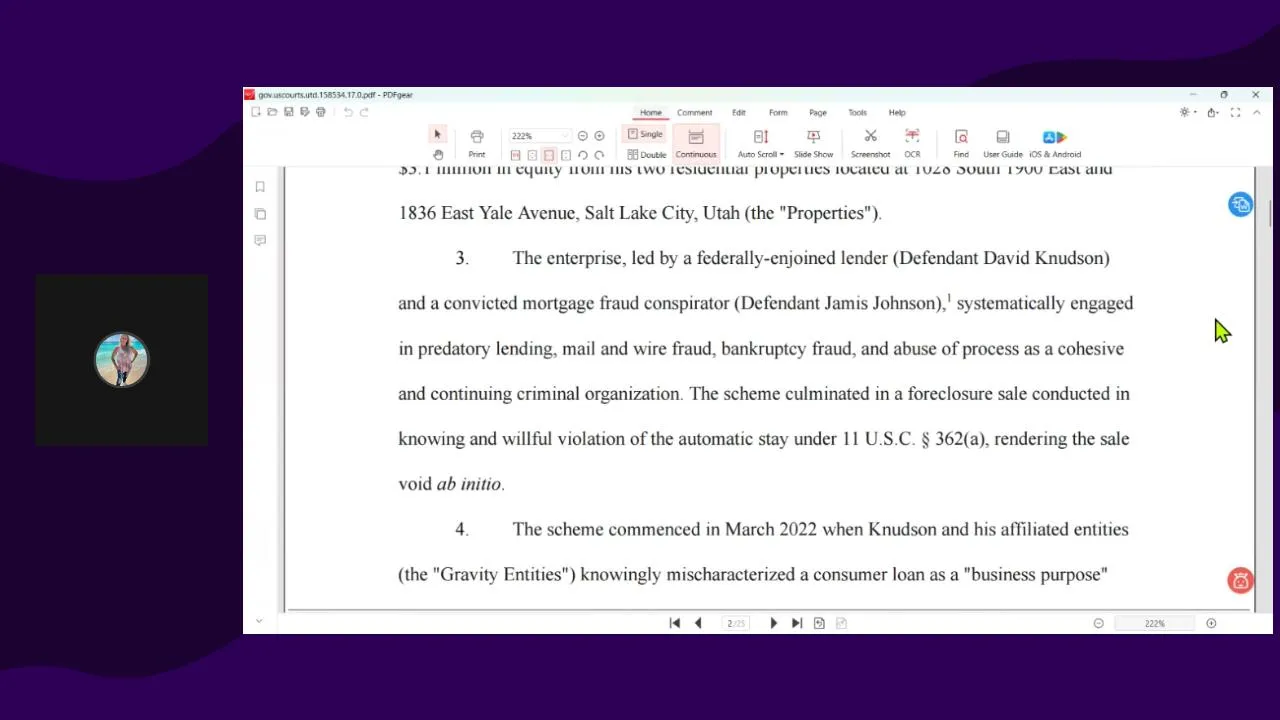Click the blue translate floating button
The image size is (1280, 720).
pos(1240,204)
